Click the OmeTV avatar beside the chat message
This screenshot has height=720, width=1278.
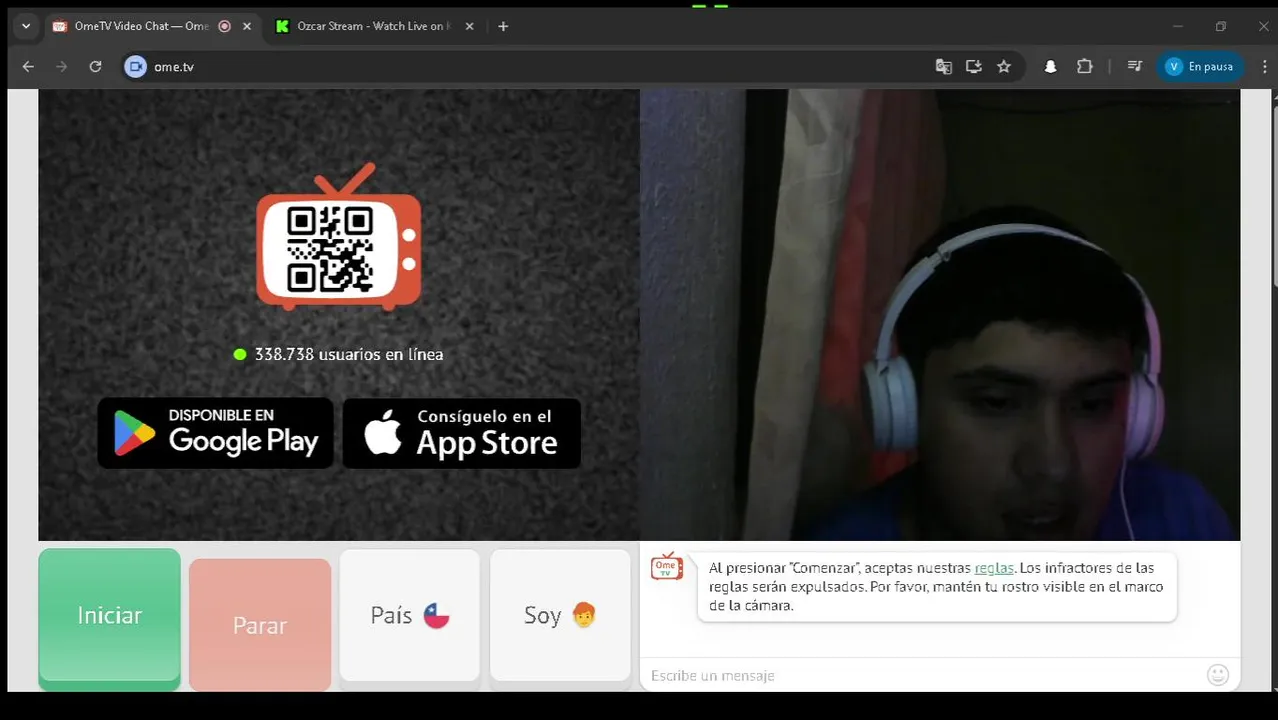click(667, 567)
